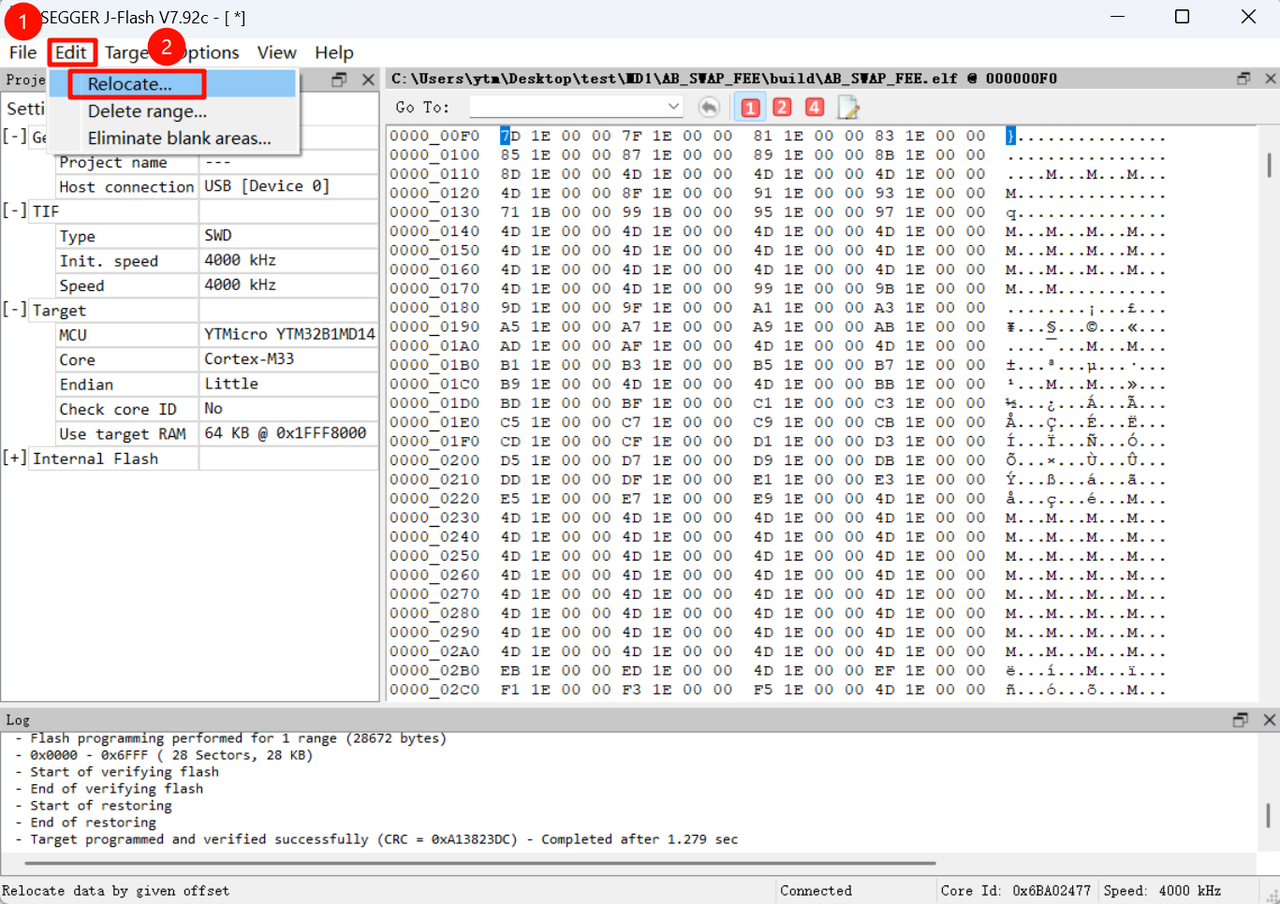Screen dimensions: 1280x904
Task: Click the hex row address 0000_0200
Action: coord(435,460)
